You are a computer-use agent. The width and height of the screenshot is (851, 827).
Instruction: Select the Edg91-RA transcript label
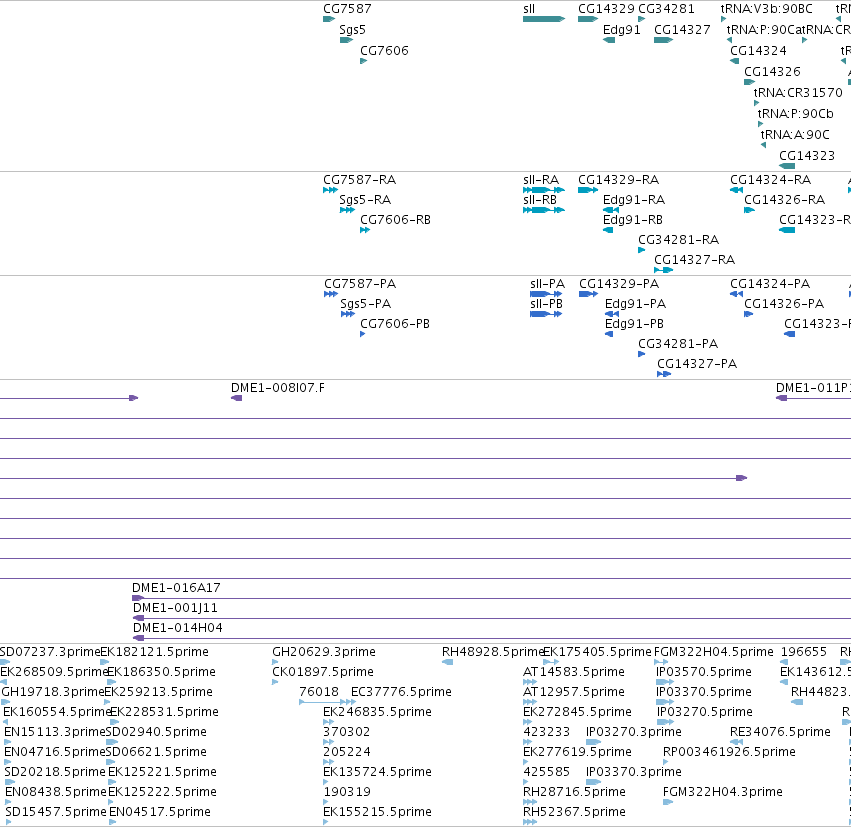tap(634, 200)
